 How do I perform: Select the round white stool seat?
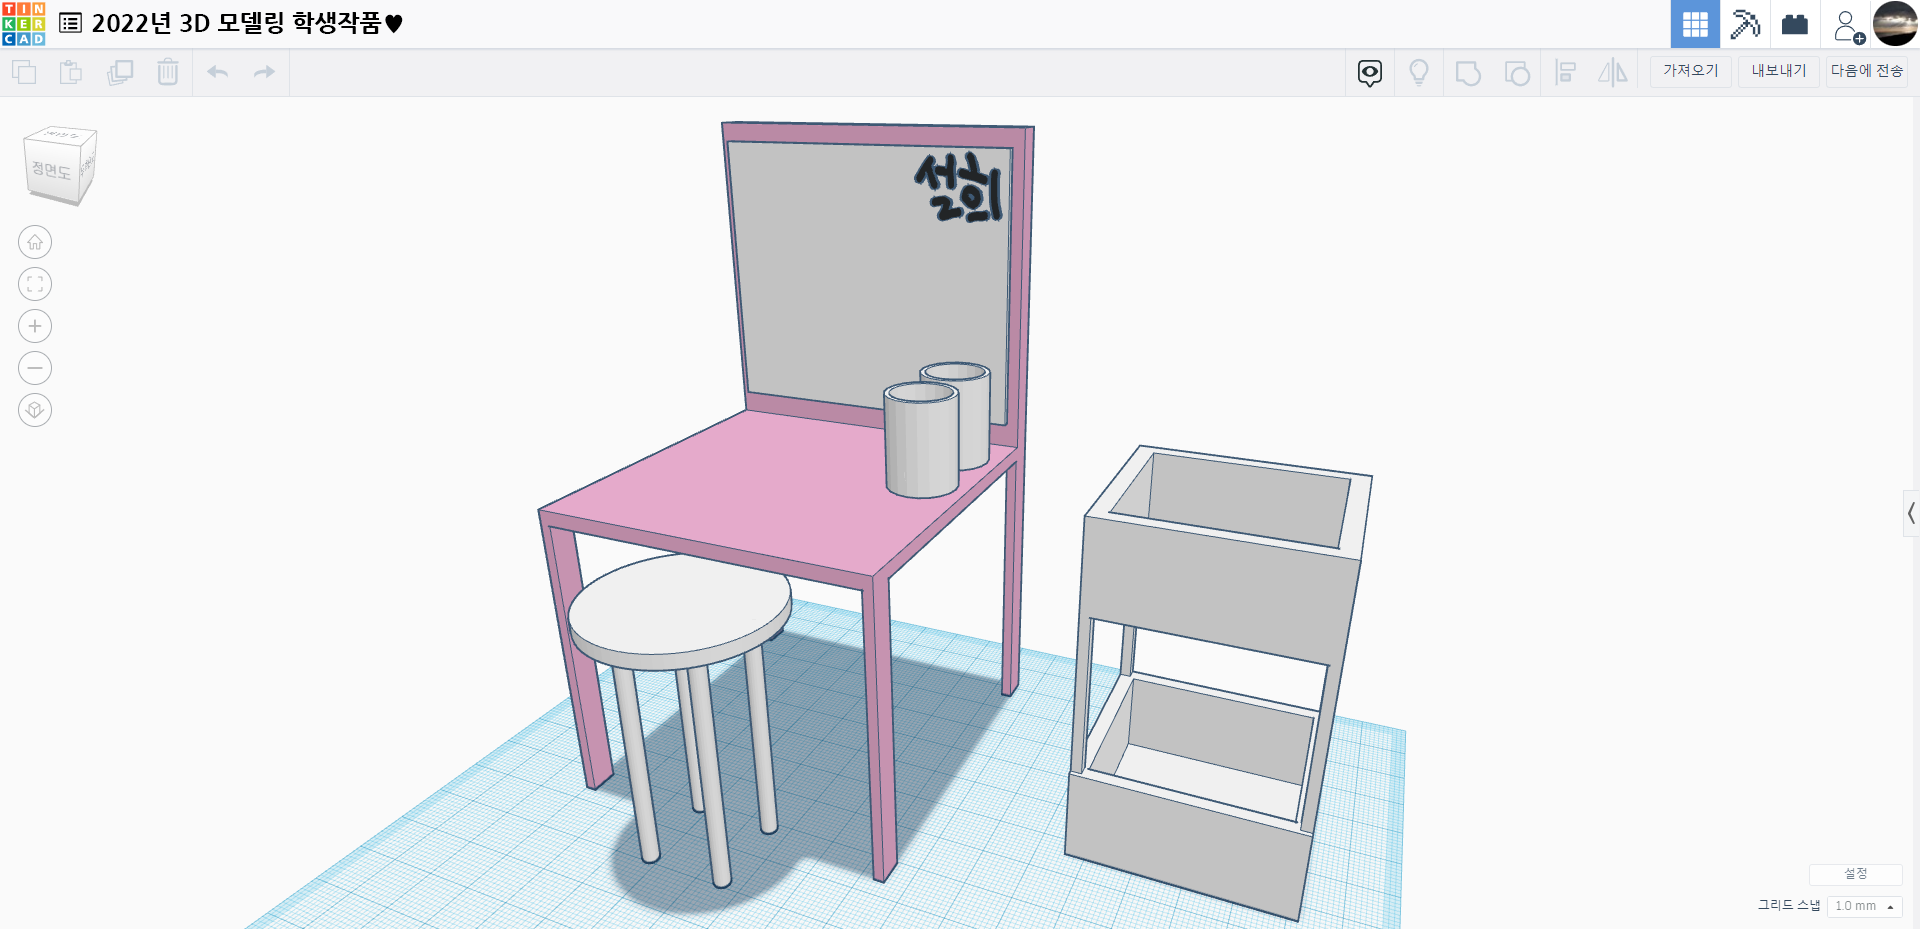point(678,610)
